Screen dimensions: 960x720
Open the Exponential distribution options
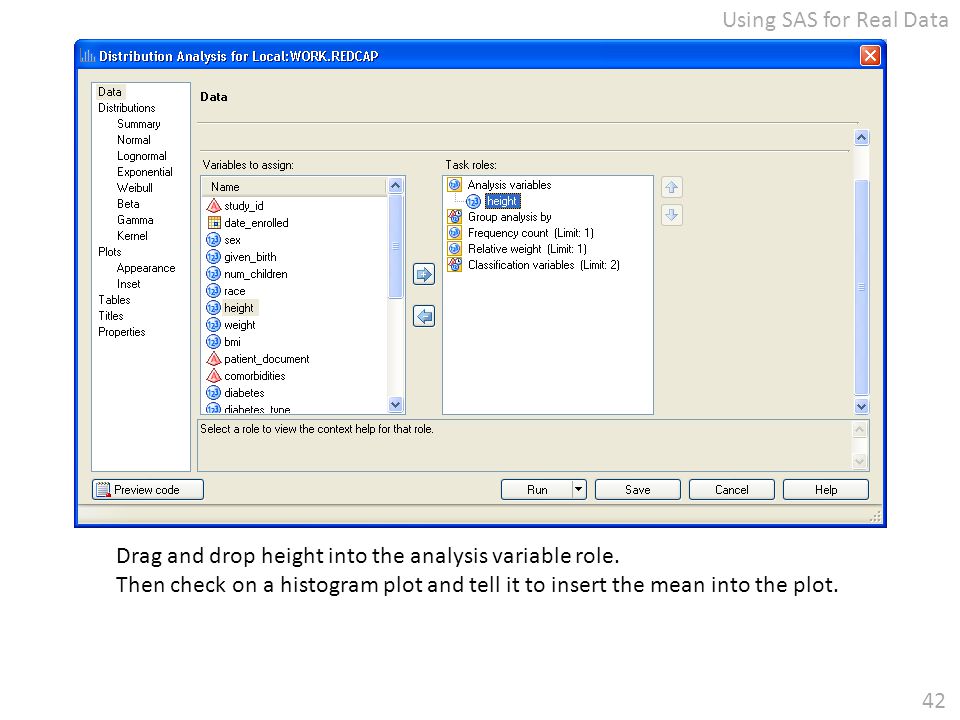145,171
